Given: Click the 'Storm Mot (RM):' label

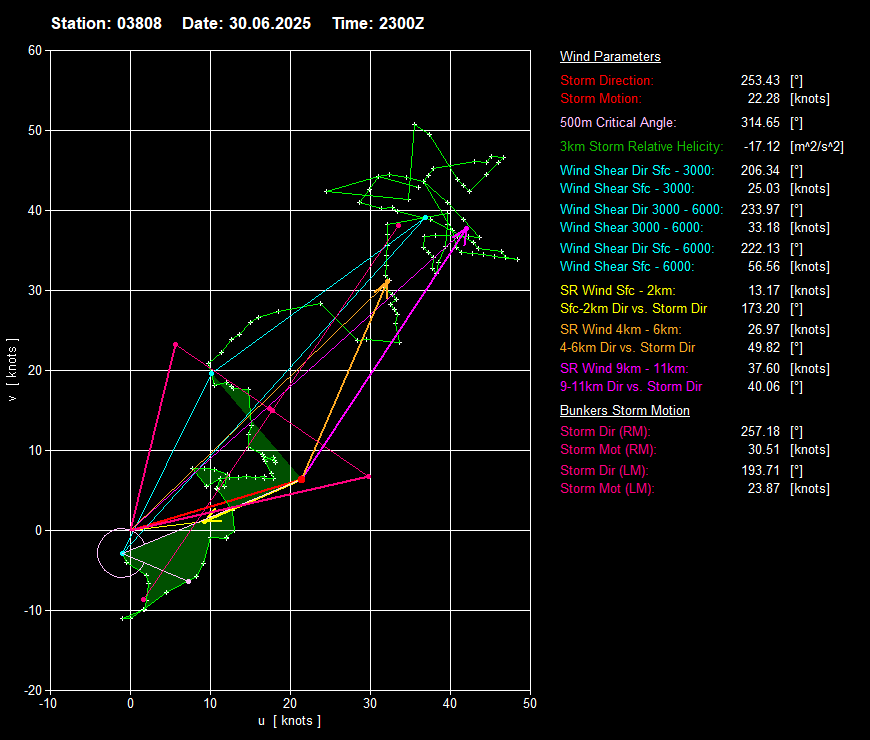Looking at the screenshot, I should (608, 450).
